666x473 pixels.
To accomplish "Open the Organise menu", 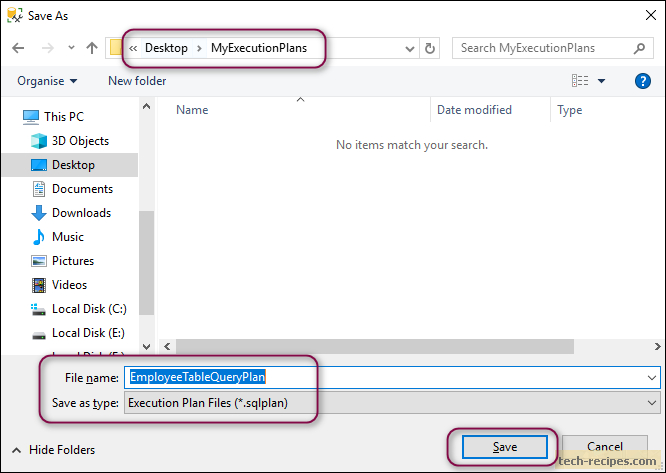I will pyautogui.click(x=47, y=81).
